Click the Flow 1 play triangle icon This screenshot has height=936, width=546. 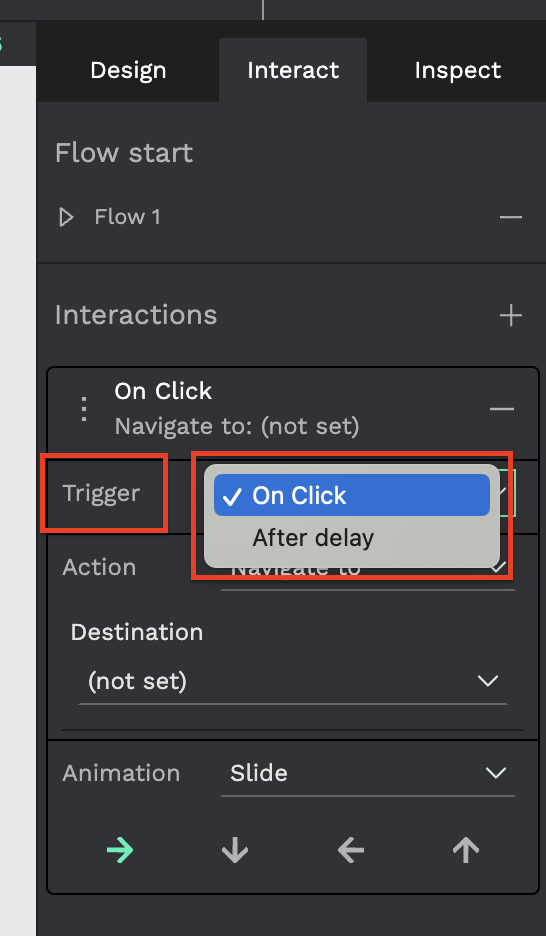[66, 217]
